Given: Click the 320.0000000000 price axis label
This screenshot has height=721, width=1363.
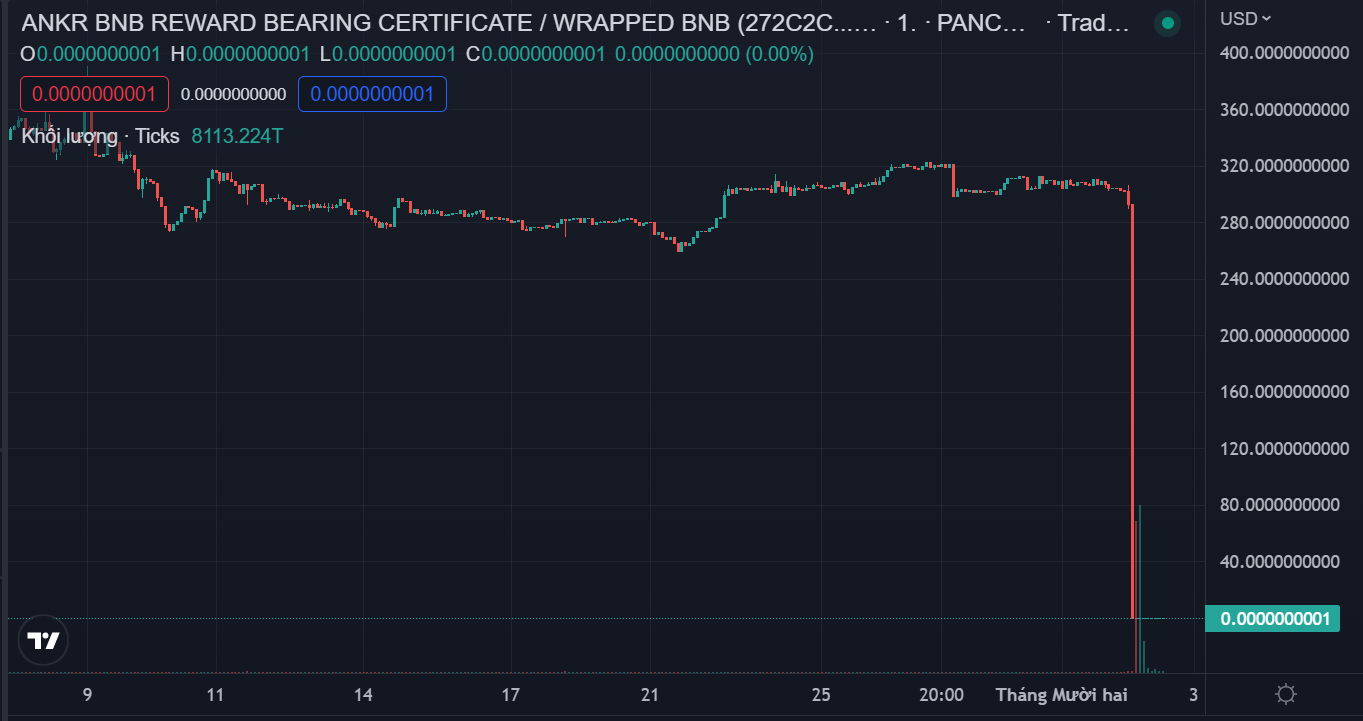Looking at the screenshot, I should coord(1284,165).
